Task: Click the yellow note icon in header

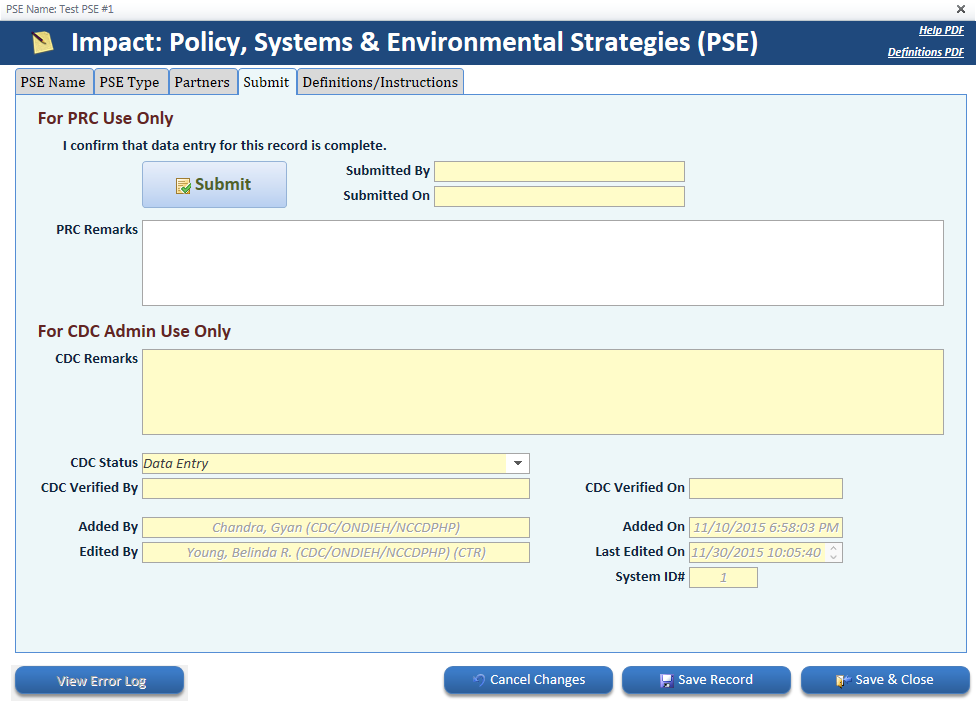Action: tap(43, 42)
